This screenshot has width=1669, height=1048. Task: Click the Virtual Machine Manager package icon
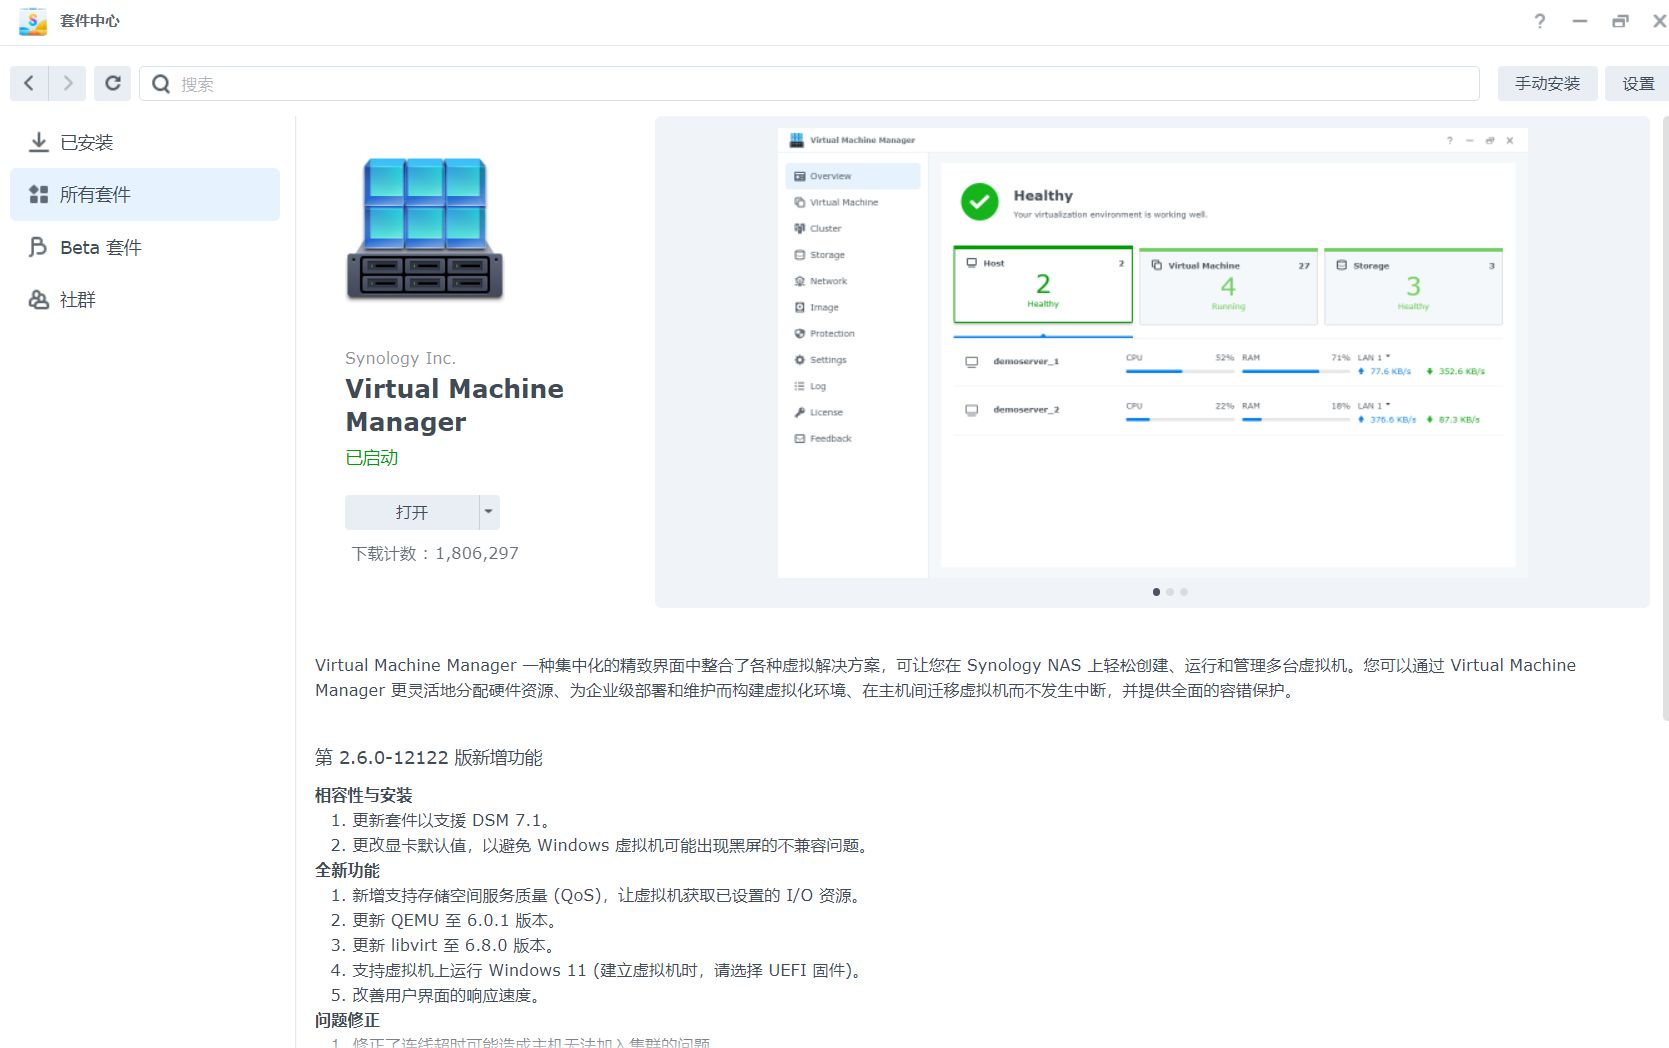(x=424, y=229)
